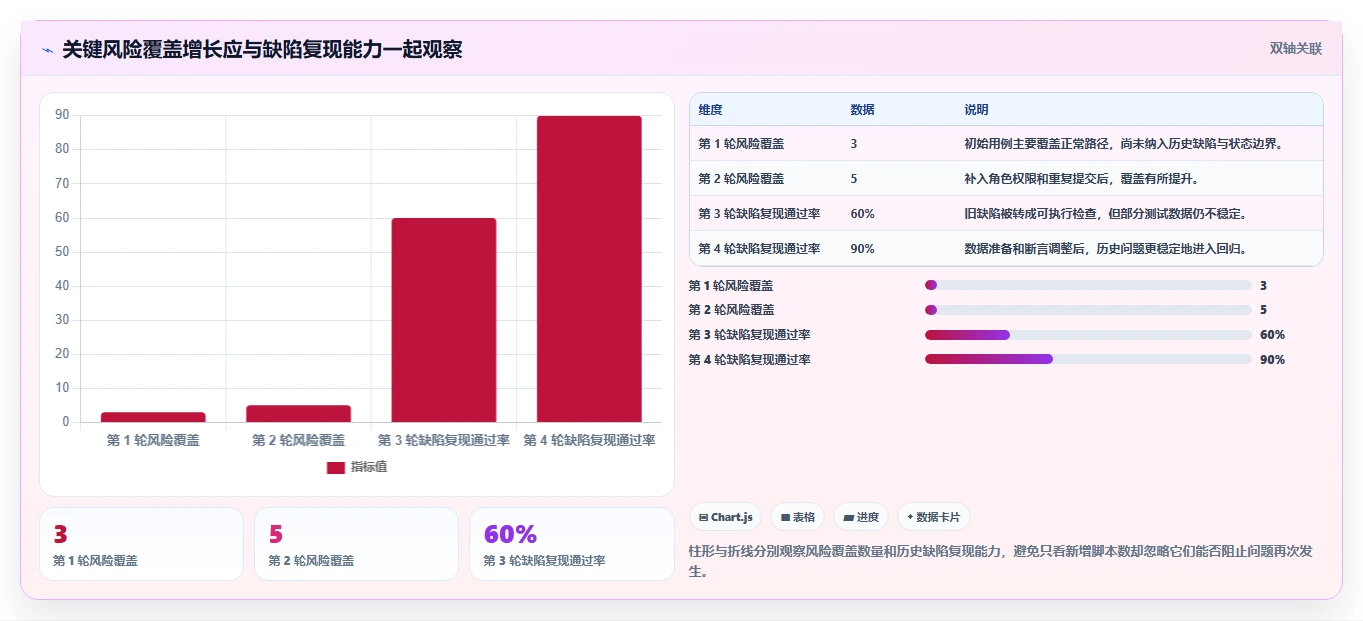The height and width of the screenshot is (621, 1363).
Task: Click table cell 第 1 轮风险覆盖 in 维度 column
Action: click(x=741, y=144)
